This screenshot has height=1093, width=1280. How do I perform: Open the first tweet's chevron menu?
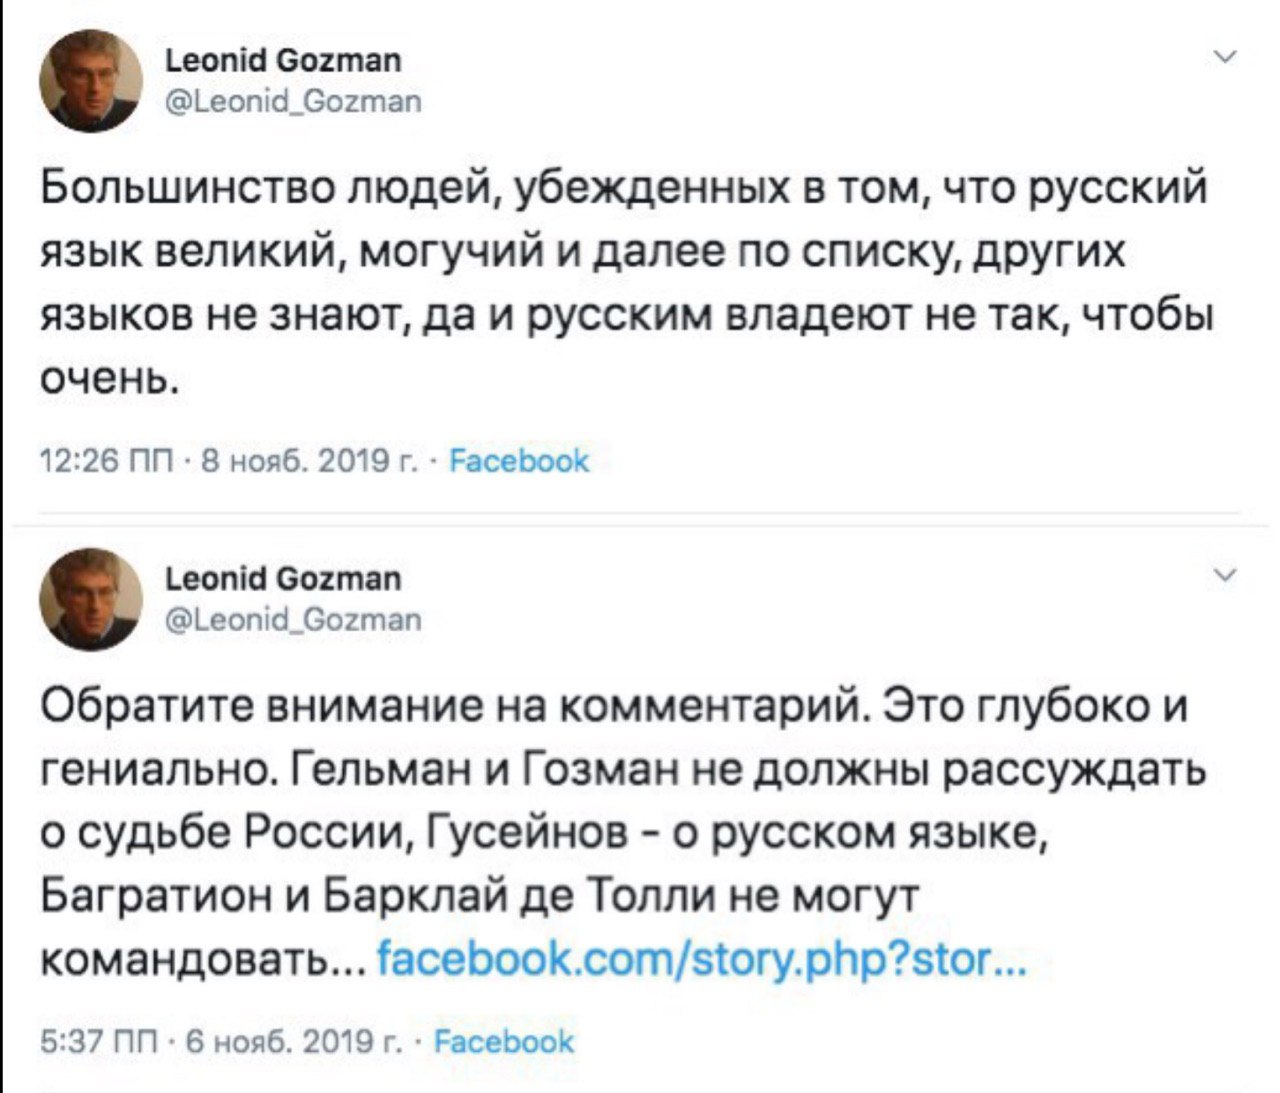[x=1225, y=58]
